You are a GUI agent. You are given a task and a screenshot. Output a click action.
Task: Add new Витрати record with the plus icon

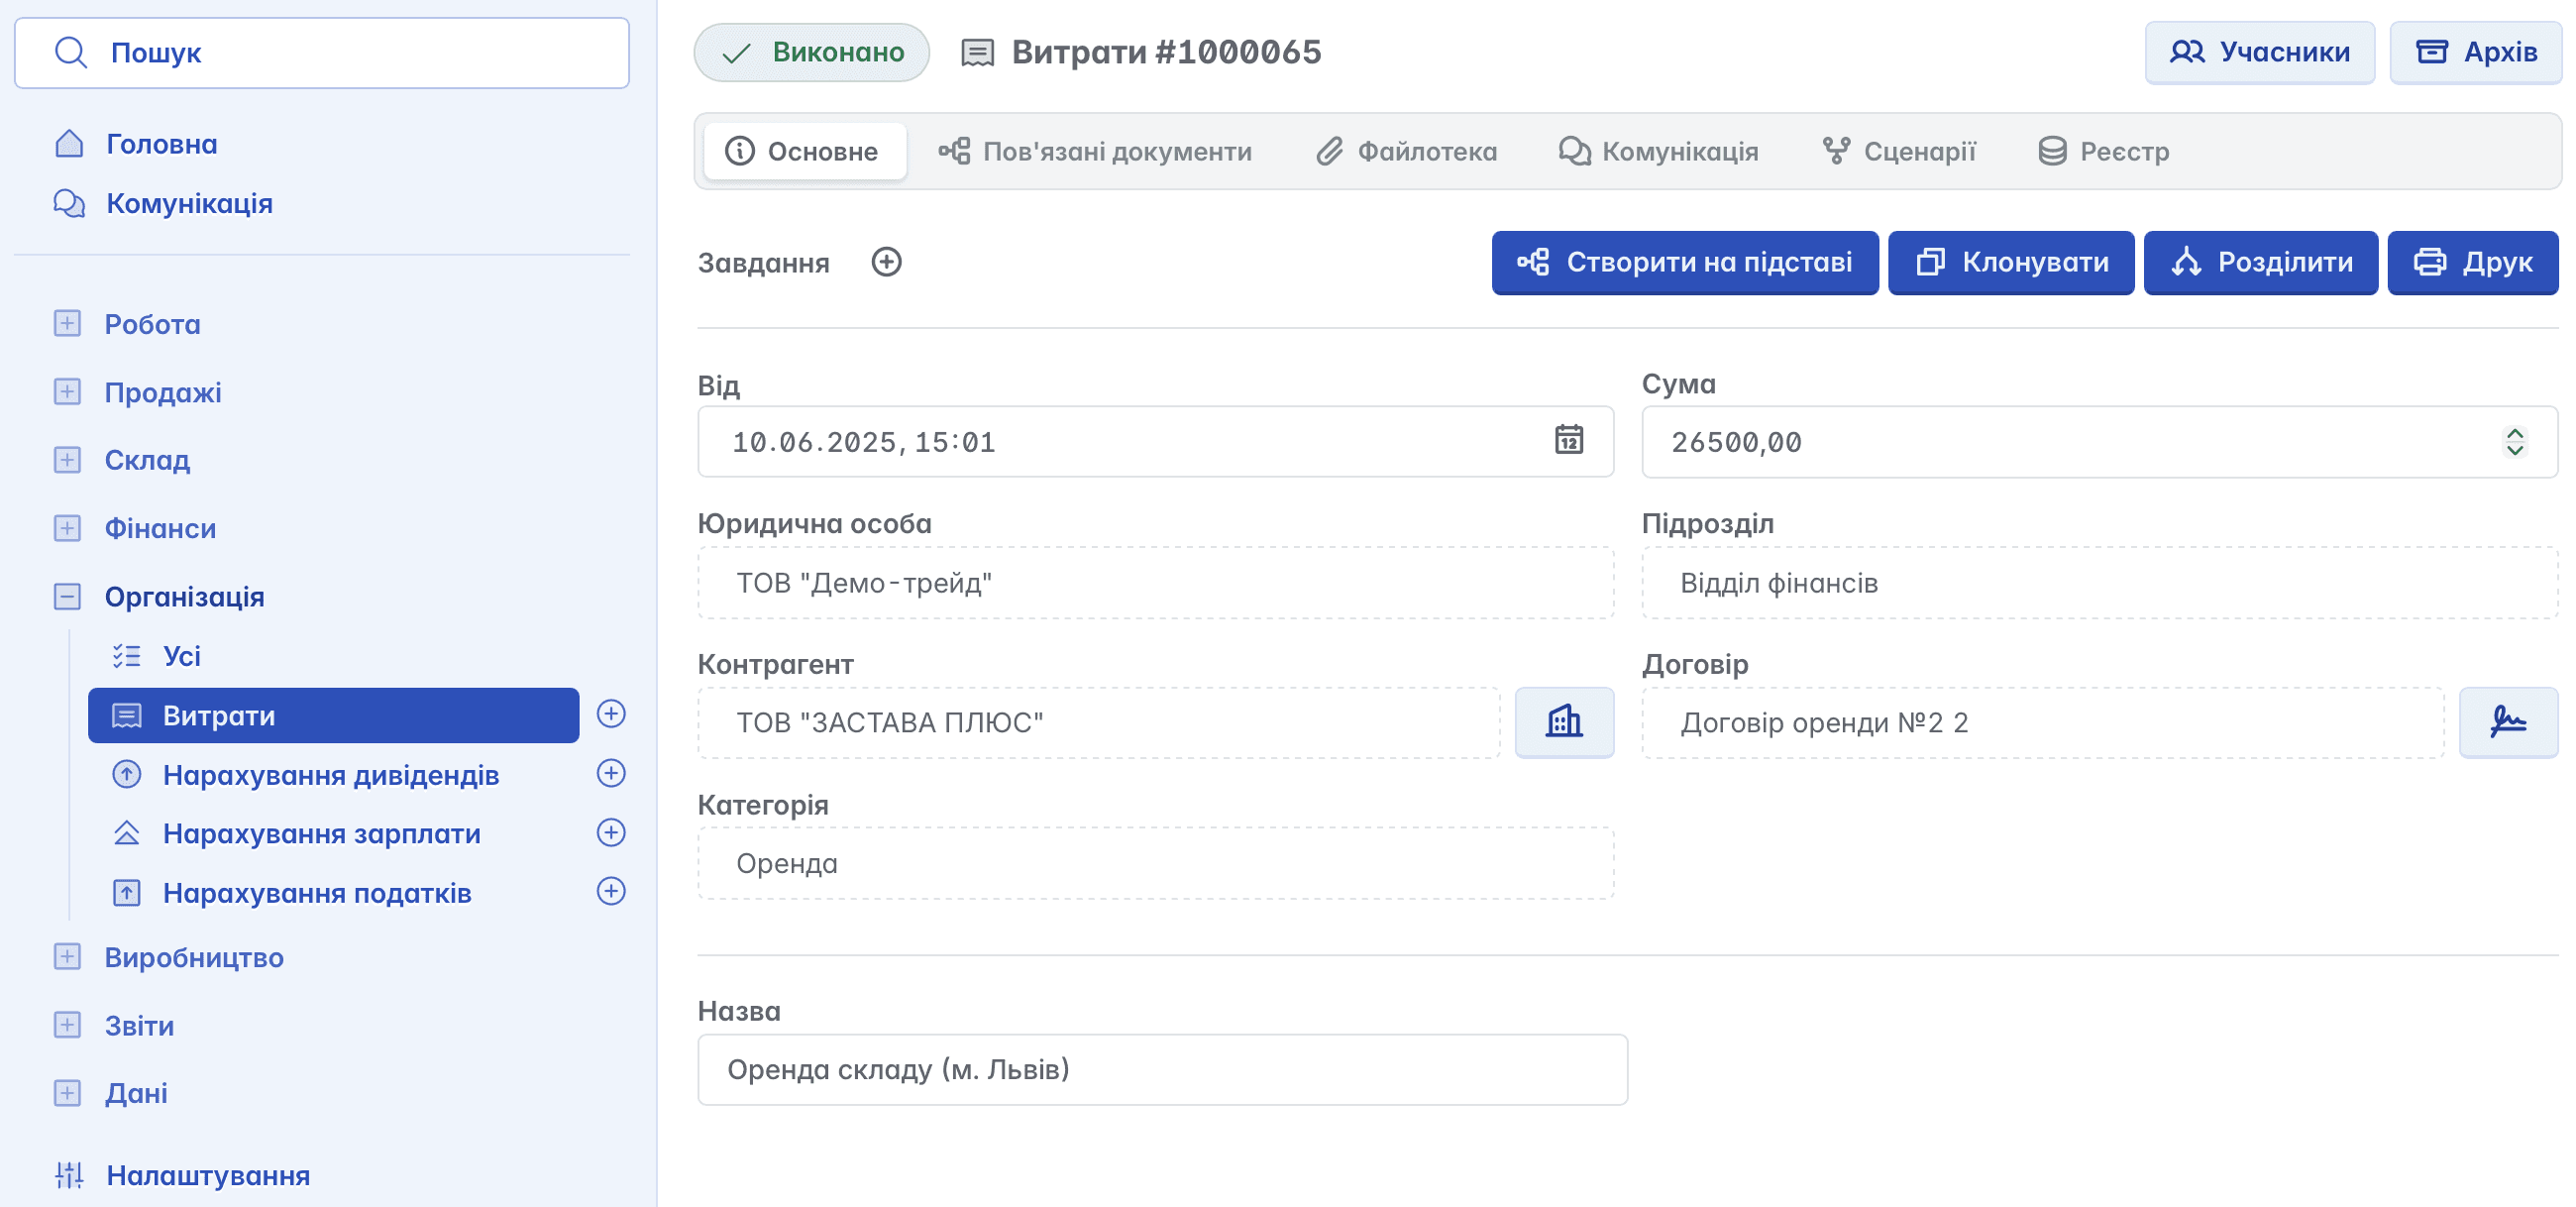611,714
